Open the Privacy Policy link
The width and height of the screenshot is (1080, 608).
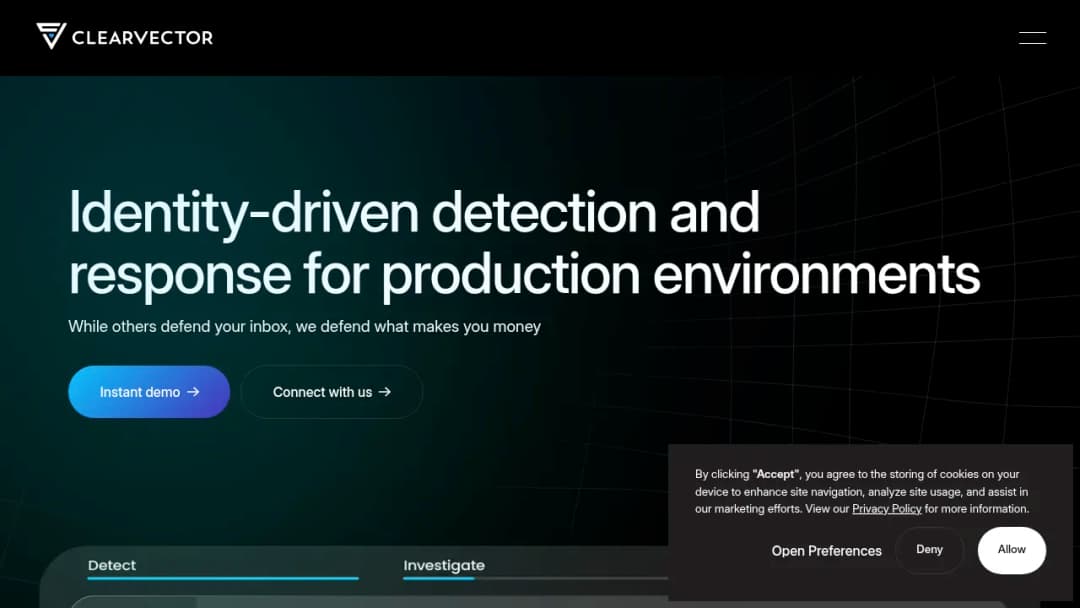(x=886, y=509)
